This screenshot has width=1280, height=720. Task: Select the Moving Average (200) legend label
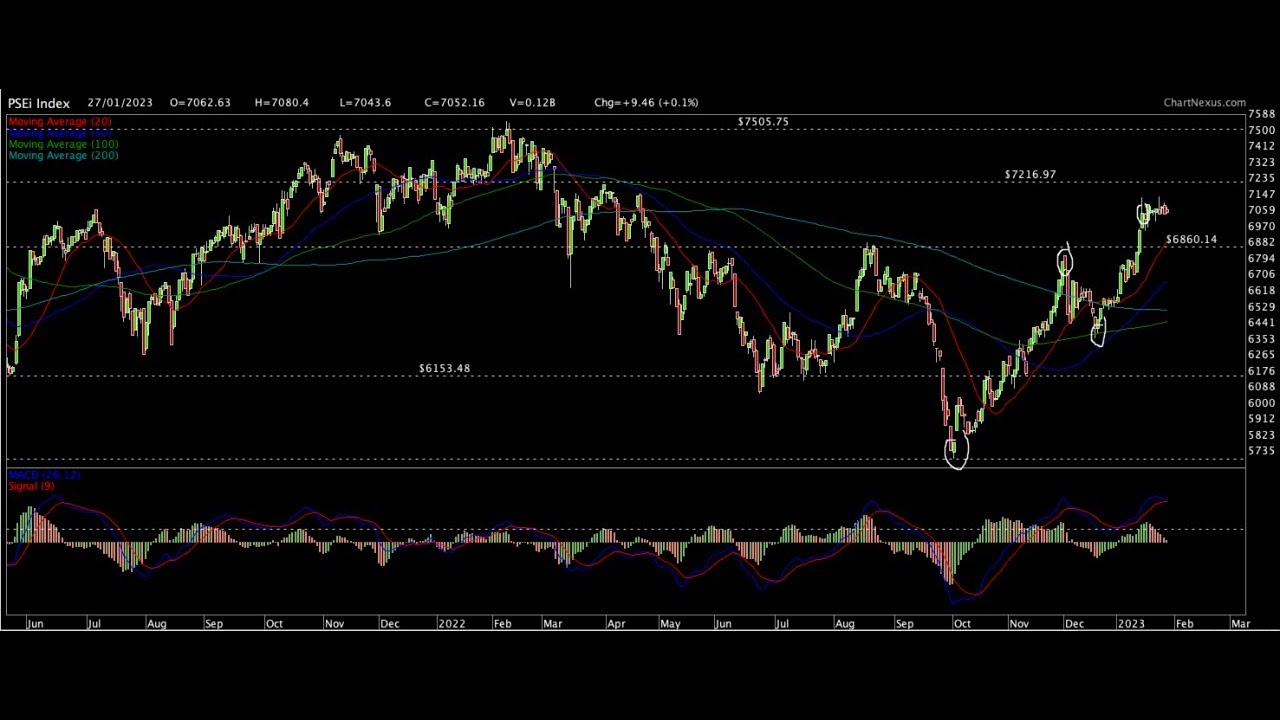[63, 155]
